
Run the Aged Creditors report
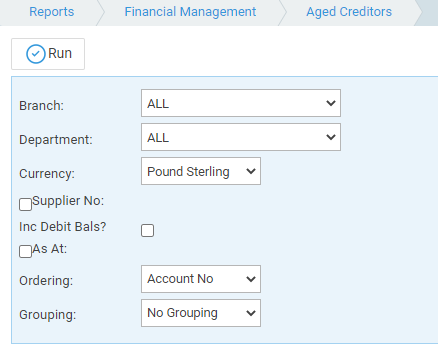click(x=48, y=54)
